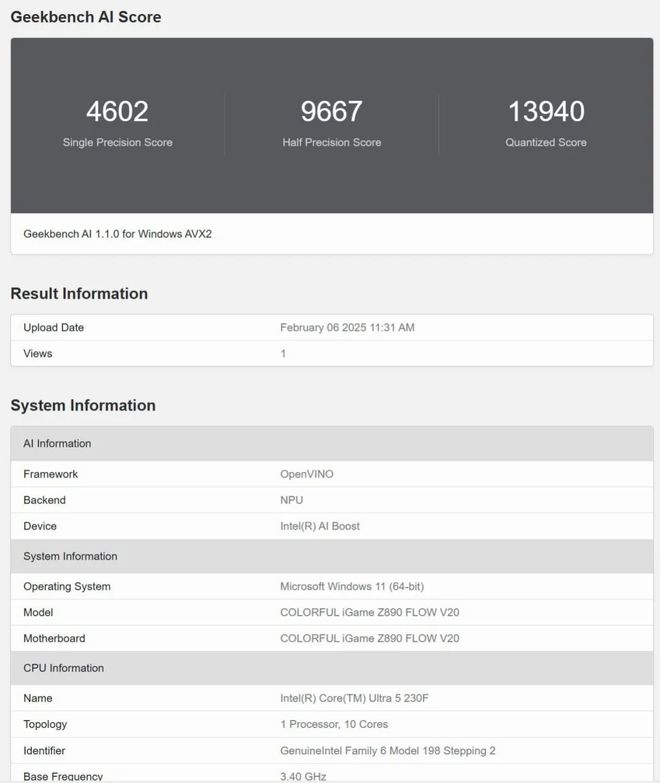
Task: Click the Geekbench AI 1.1.0 version text
Action: point(118,234)
